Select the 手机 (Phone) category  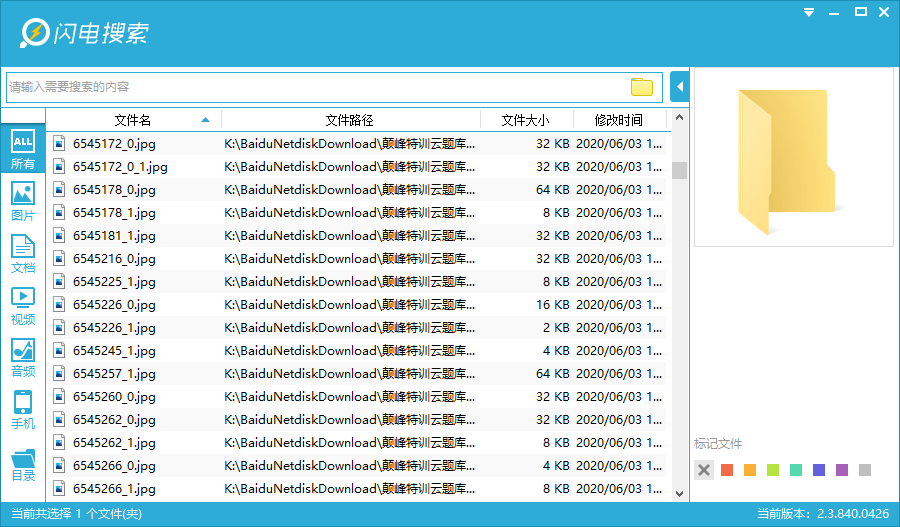click(22, 409)
